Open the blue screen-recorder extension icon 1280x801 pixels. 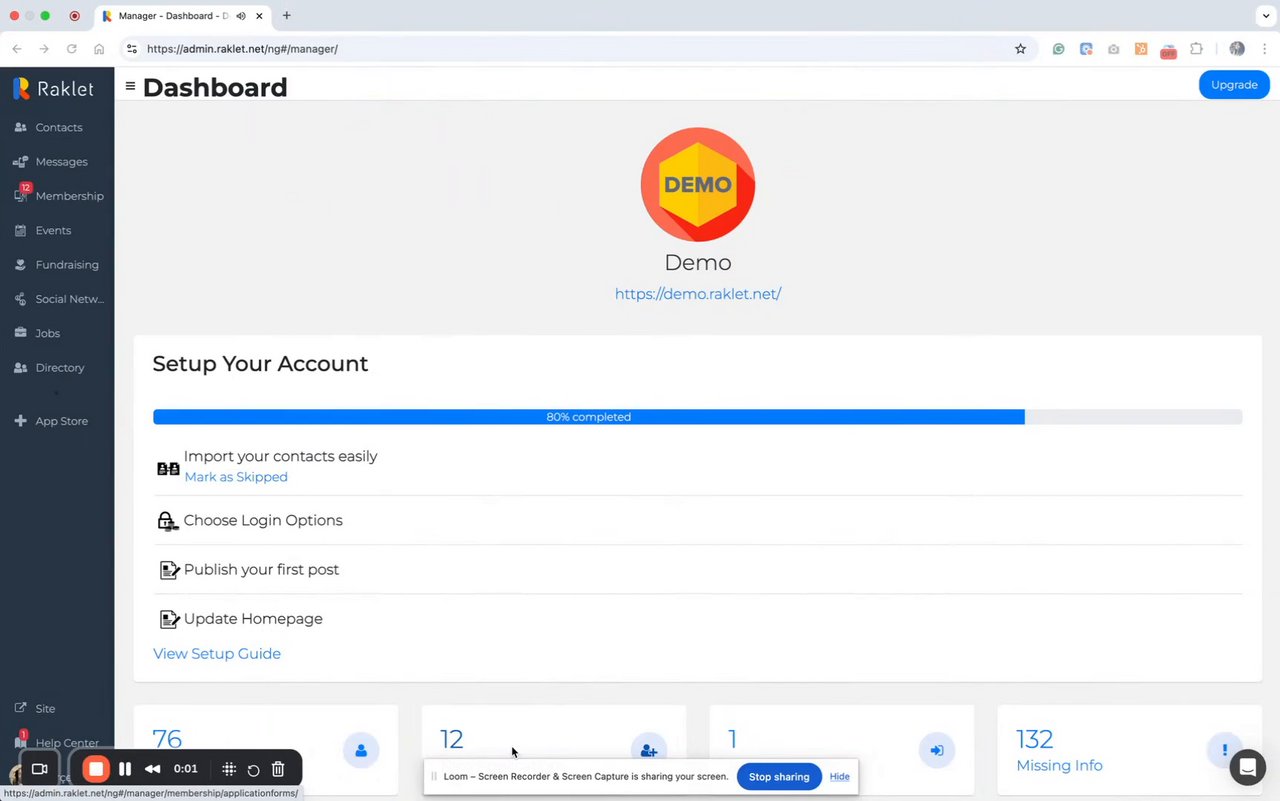(1086, 49)
